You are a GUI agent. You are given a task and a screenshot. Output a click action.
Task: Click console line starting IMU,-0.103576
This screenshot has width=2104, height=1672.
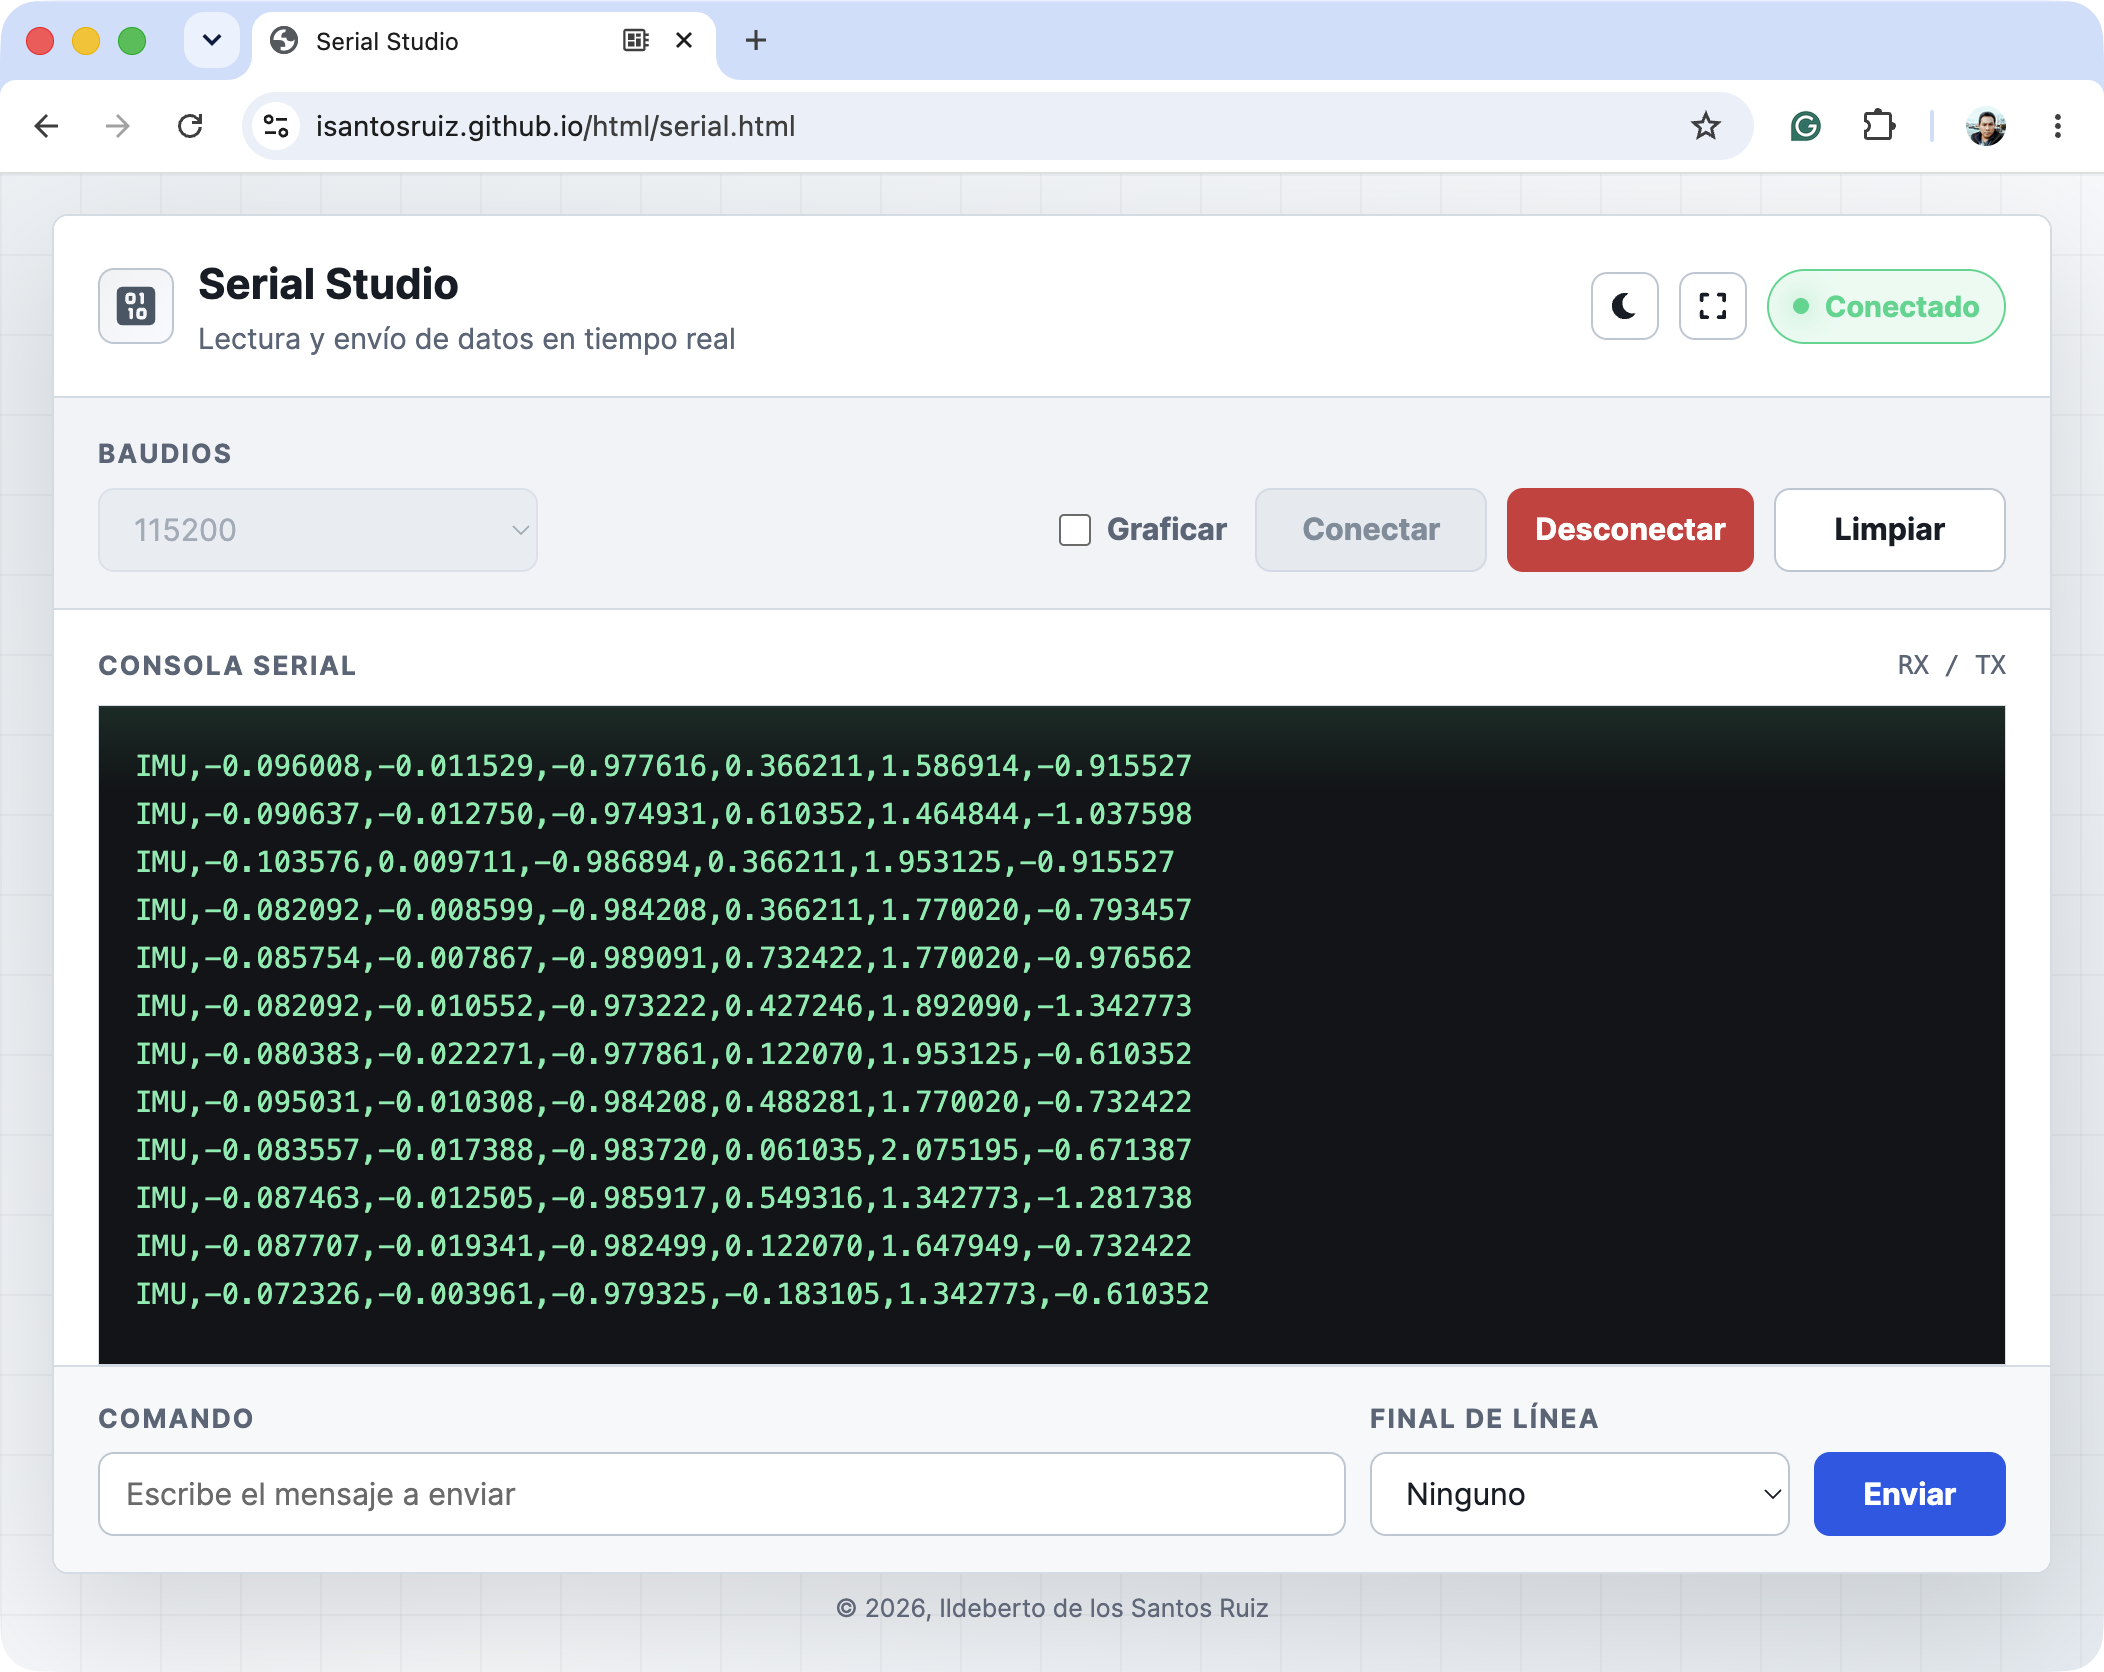pos(655,862)
